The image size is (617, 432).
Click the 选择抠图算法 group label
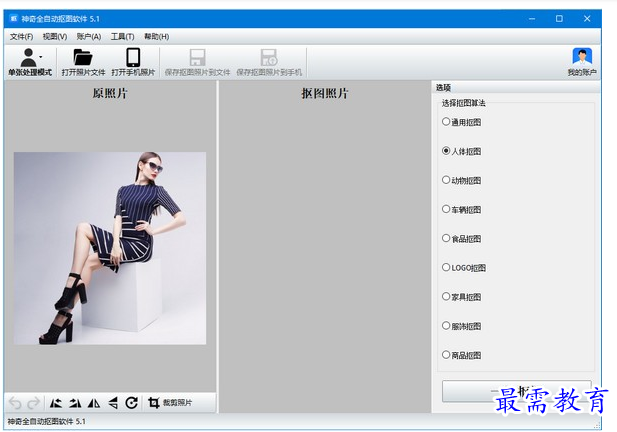click(x=464, y=103)
